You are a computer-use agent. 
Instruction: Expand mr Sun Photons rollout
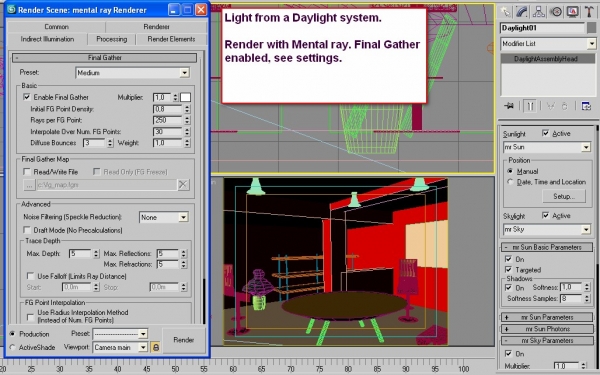[547, 329]
